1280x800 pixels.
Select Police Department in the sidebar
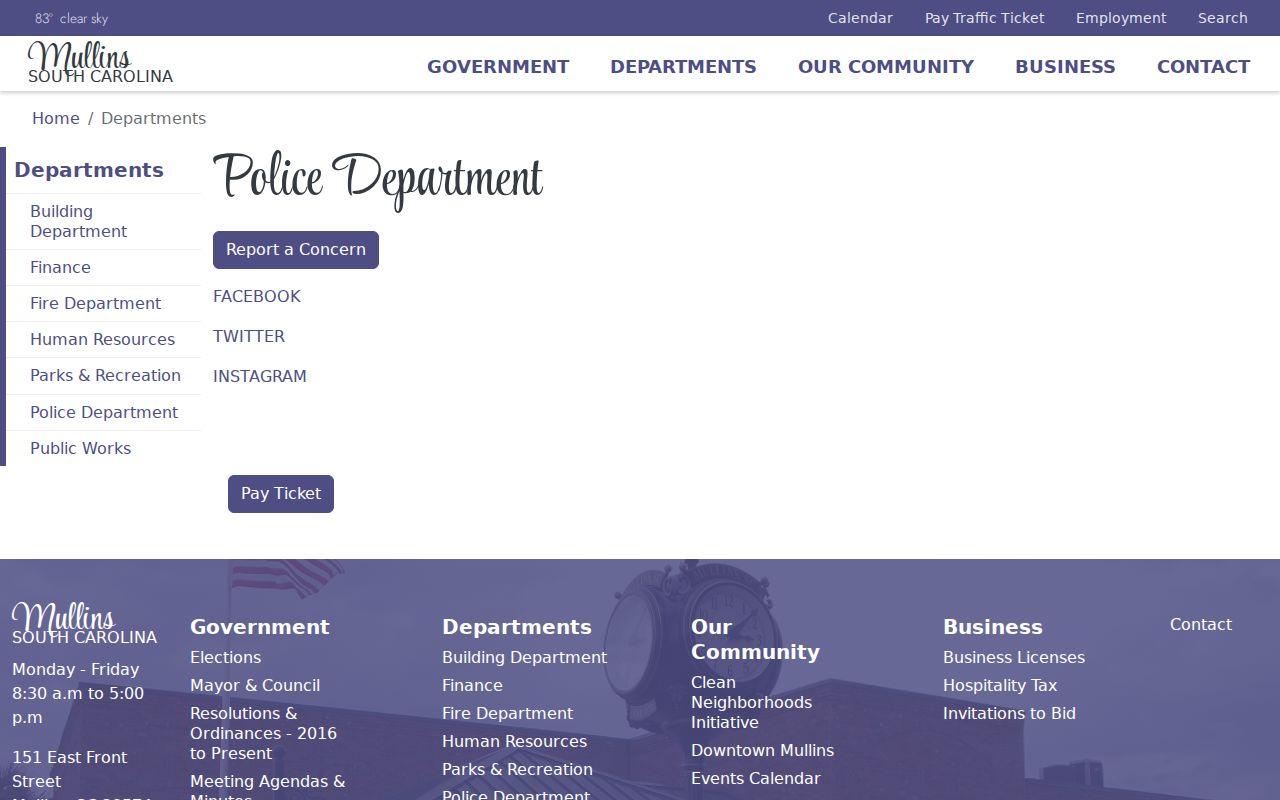pyautogui.click(x=104, y=412)
